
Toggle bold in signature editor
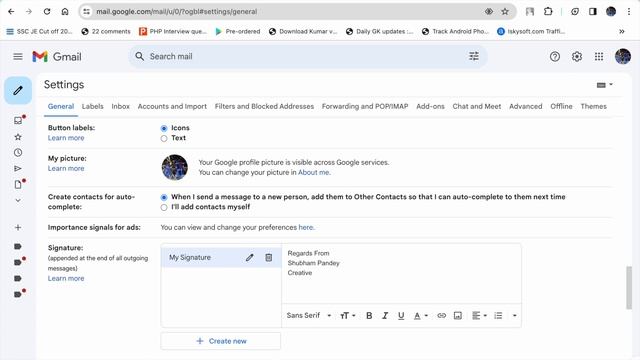pyautogui.click(x=369, y=316)
